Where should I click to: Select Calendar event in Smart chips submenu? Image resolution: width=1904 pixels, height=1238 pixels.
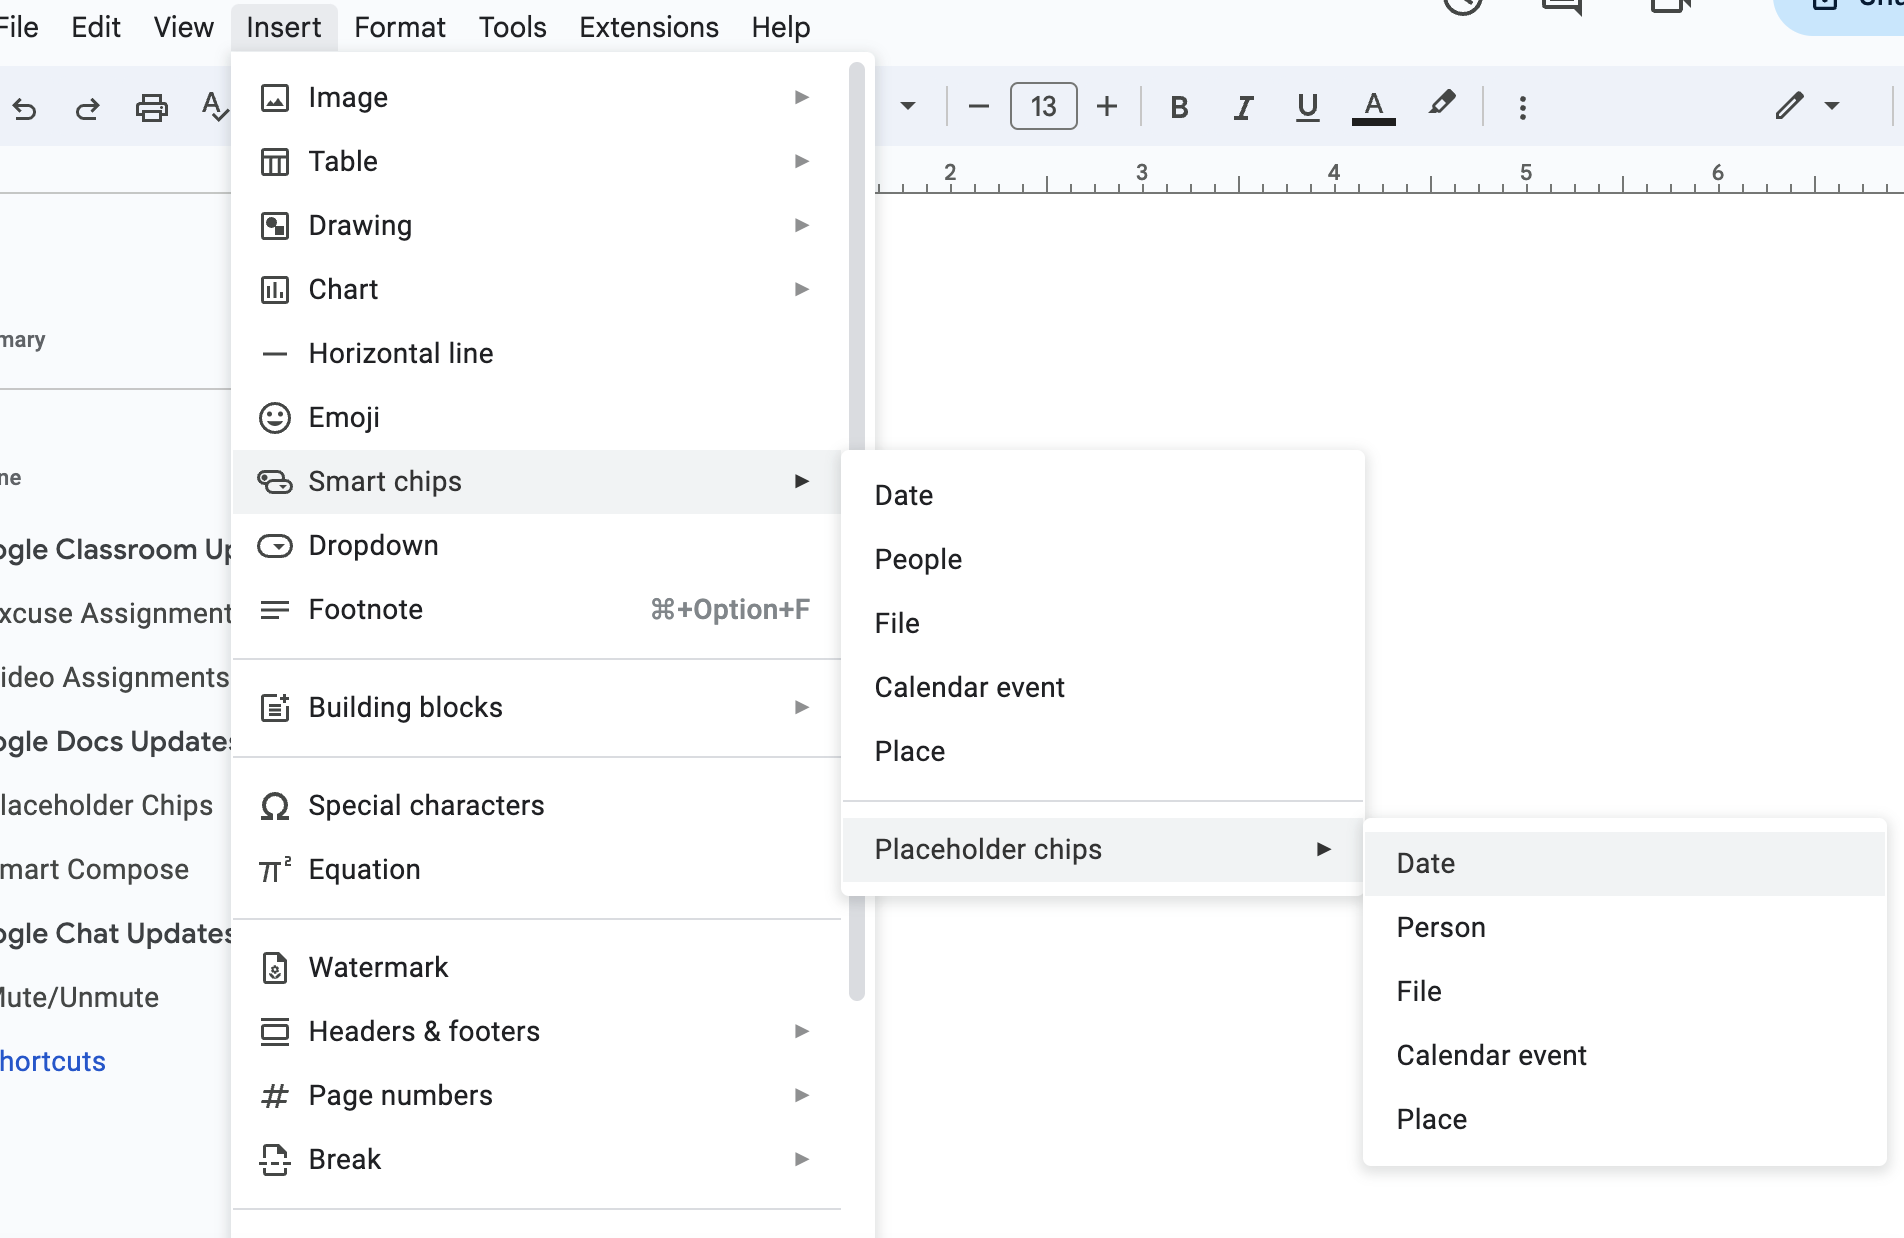1103,688
